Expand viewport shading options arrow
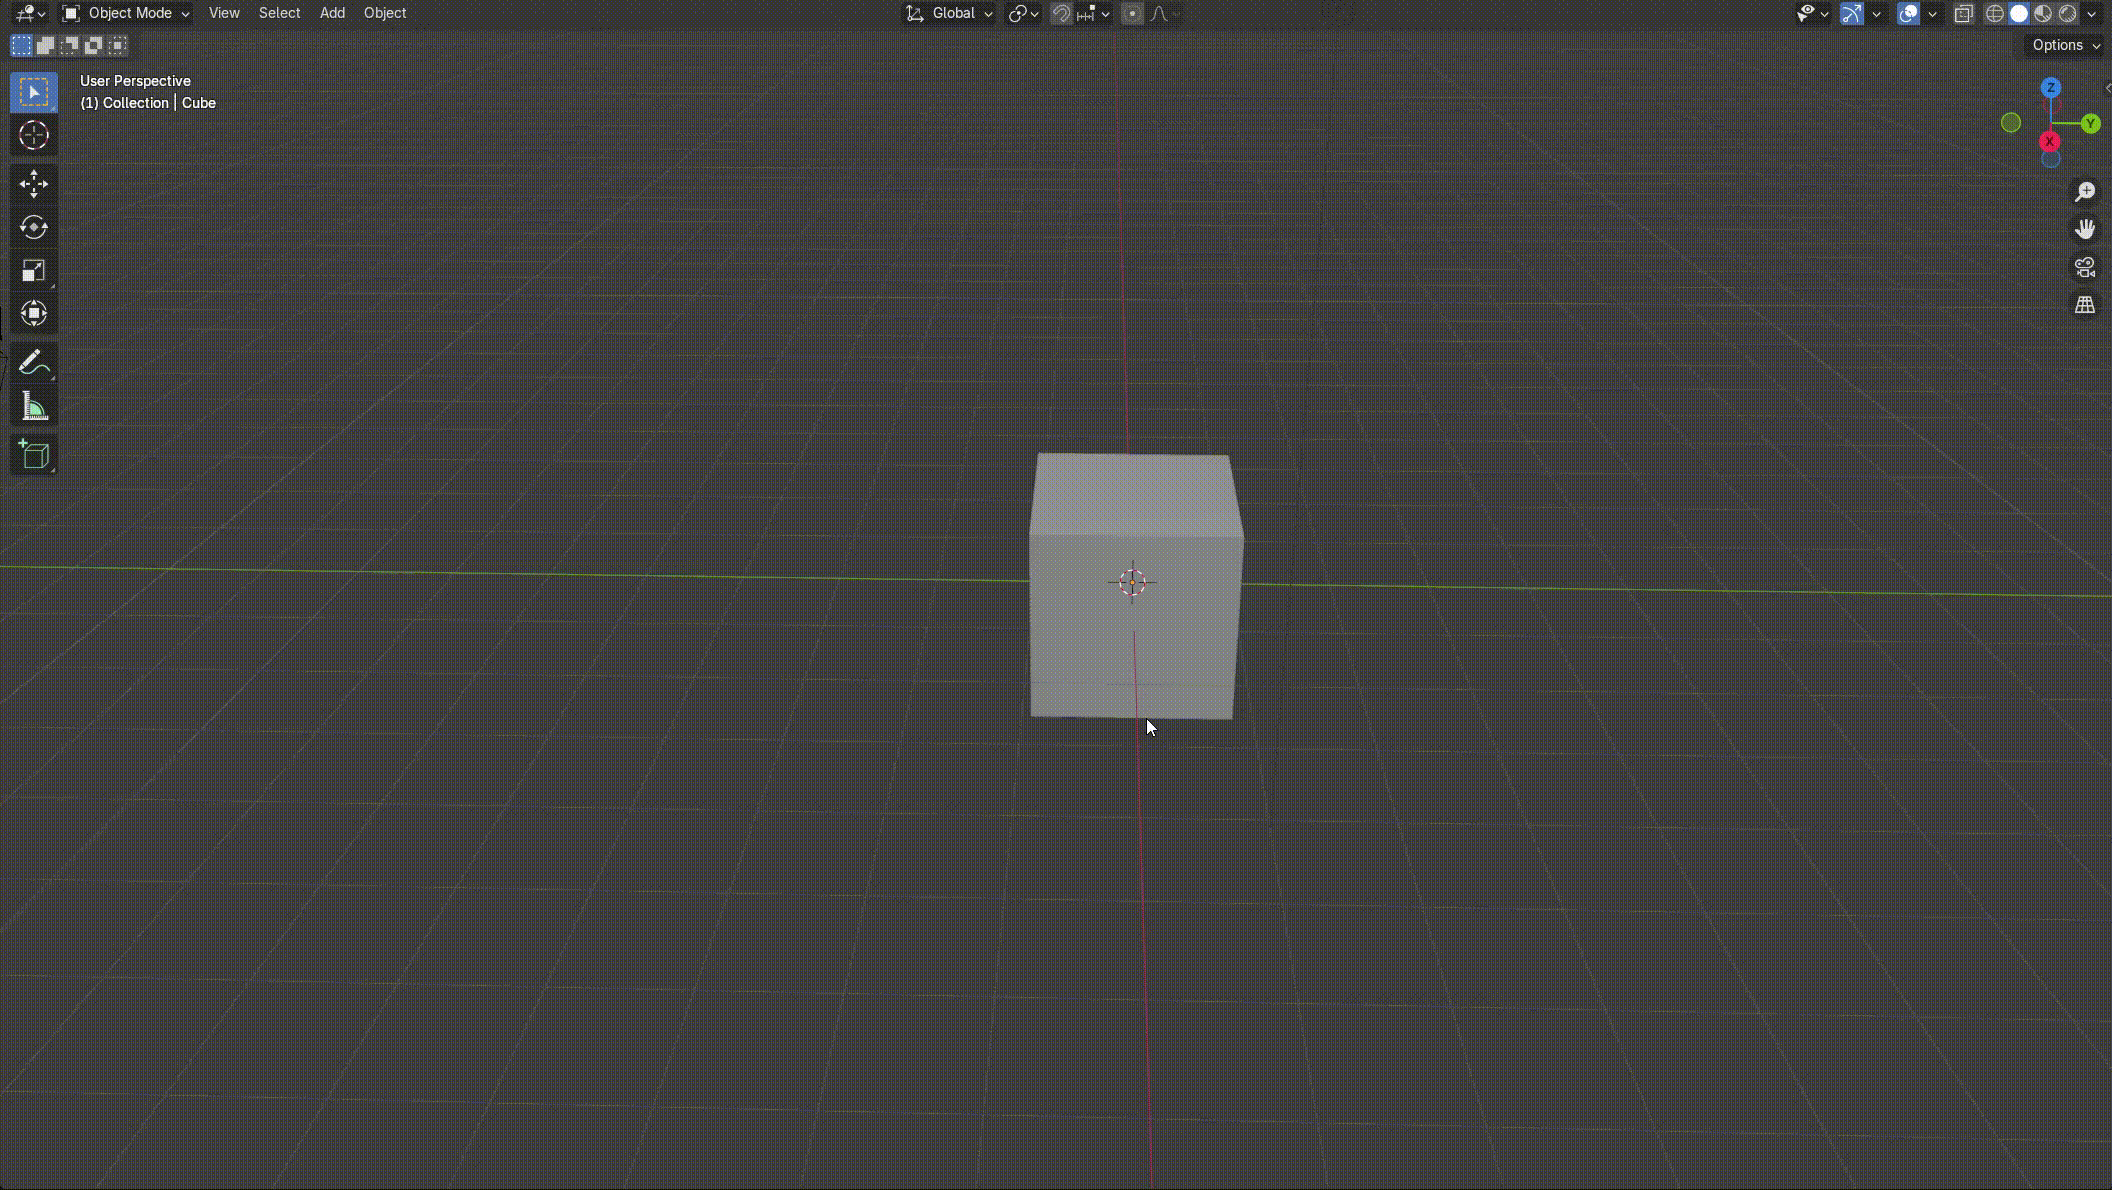 2091,13
